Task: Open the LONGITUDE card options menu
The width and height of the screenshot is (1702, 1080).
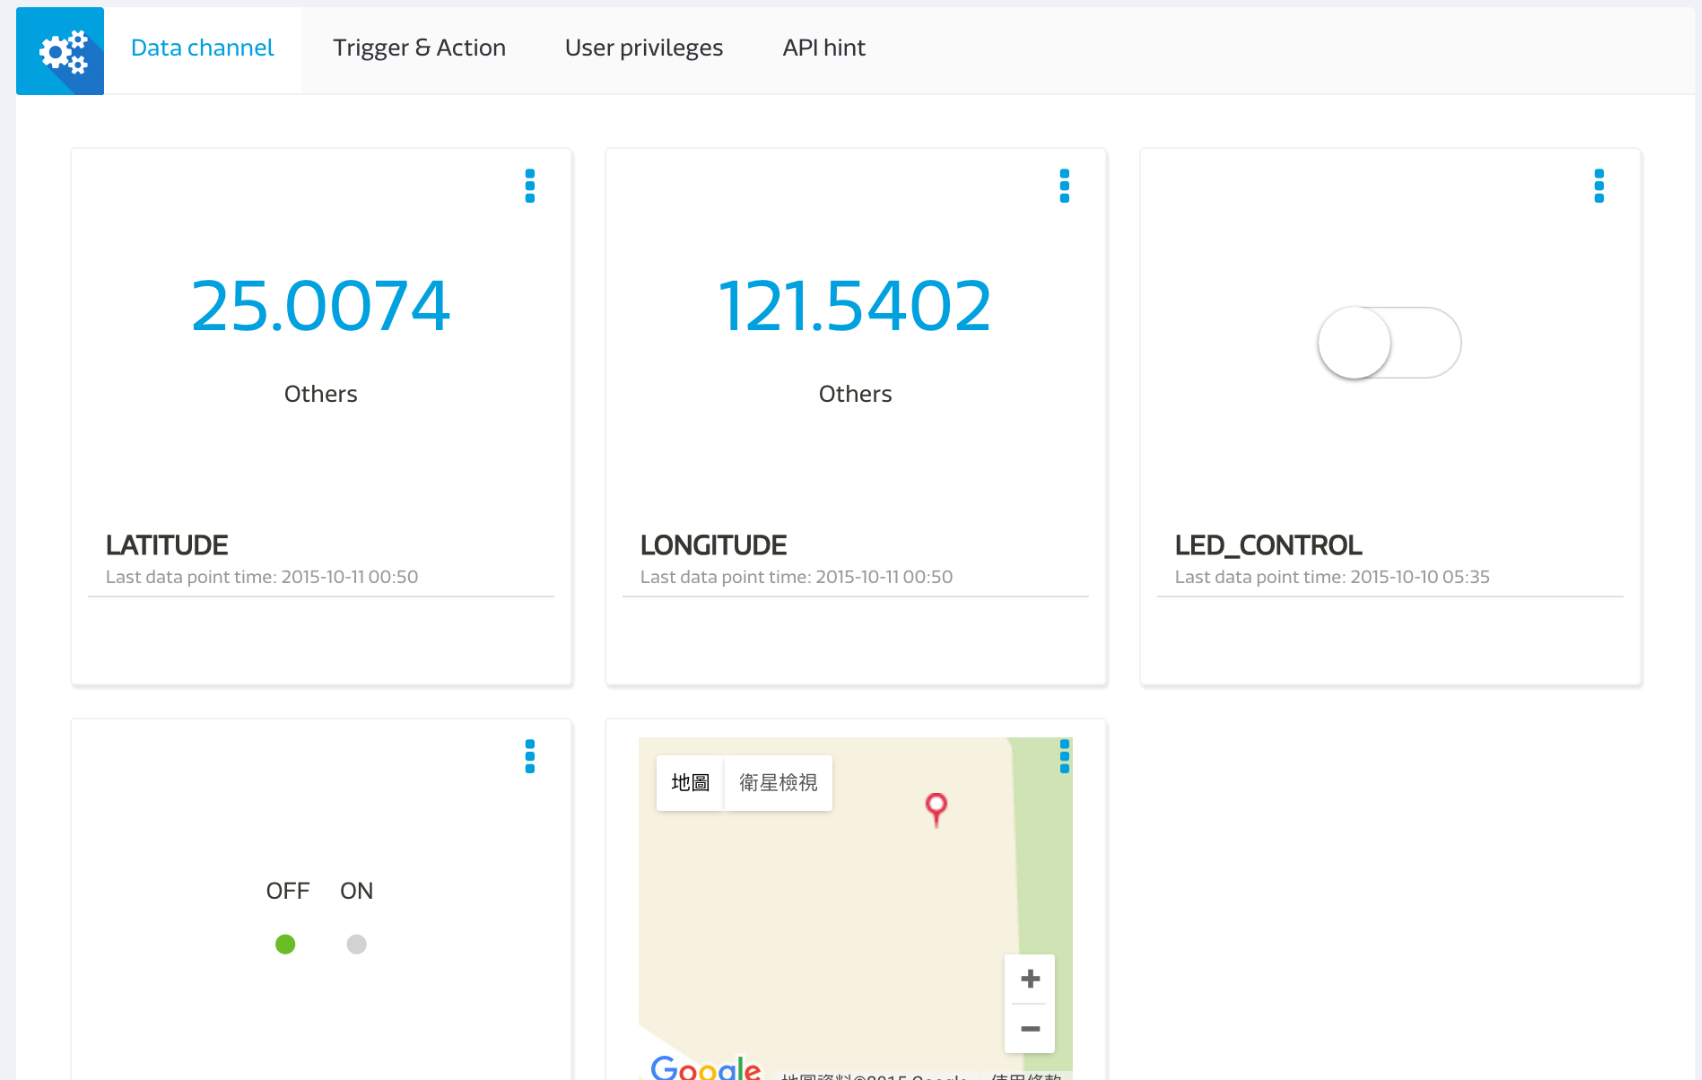Action: pyautogui.click(x=1064, y=186)
